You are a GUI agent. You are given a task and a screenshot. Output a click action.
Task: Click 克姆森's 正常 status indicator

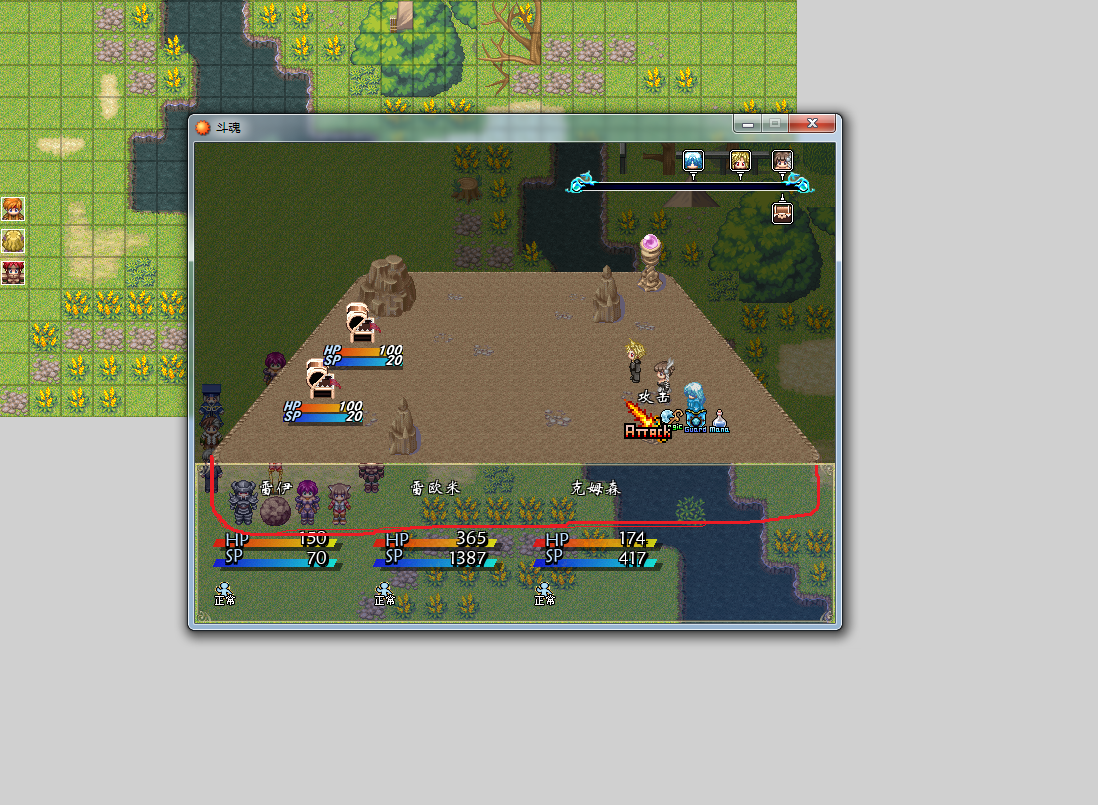(544, 594)
